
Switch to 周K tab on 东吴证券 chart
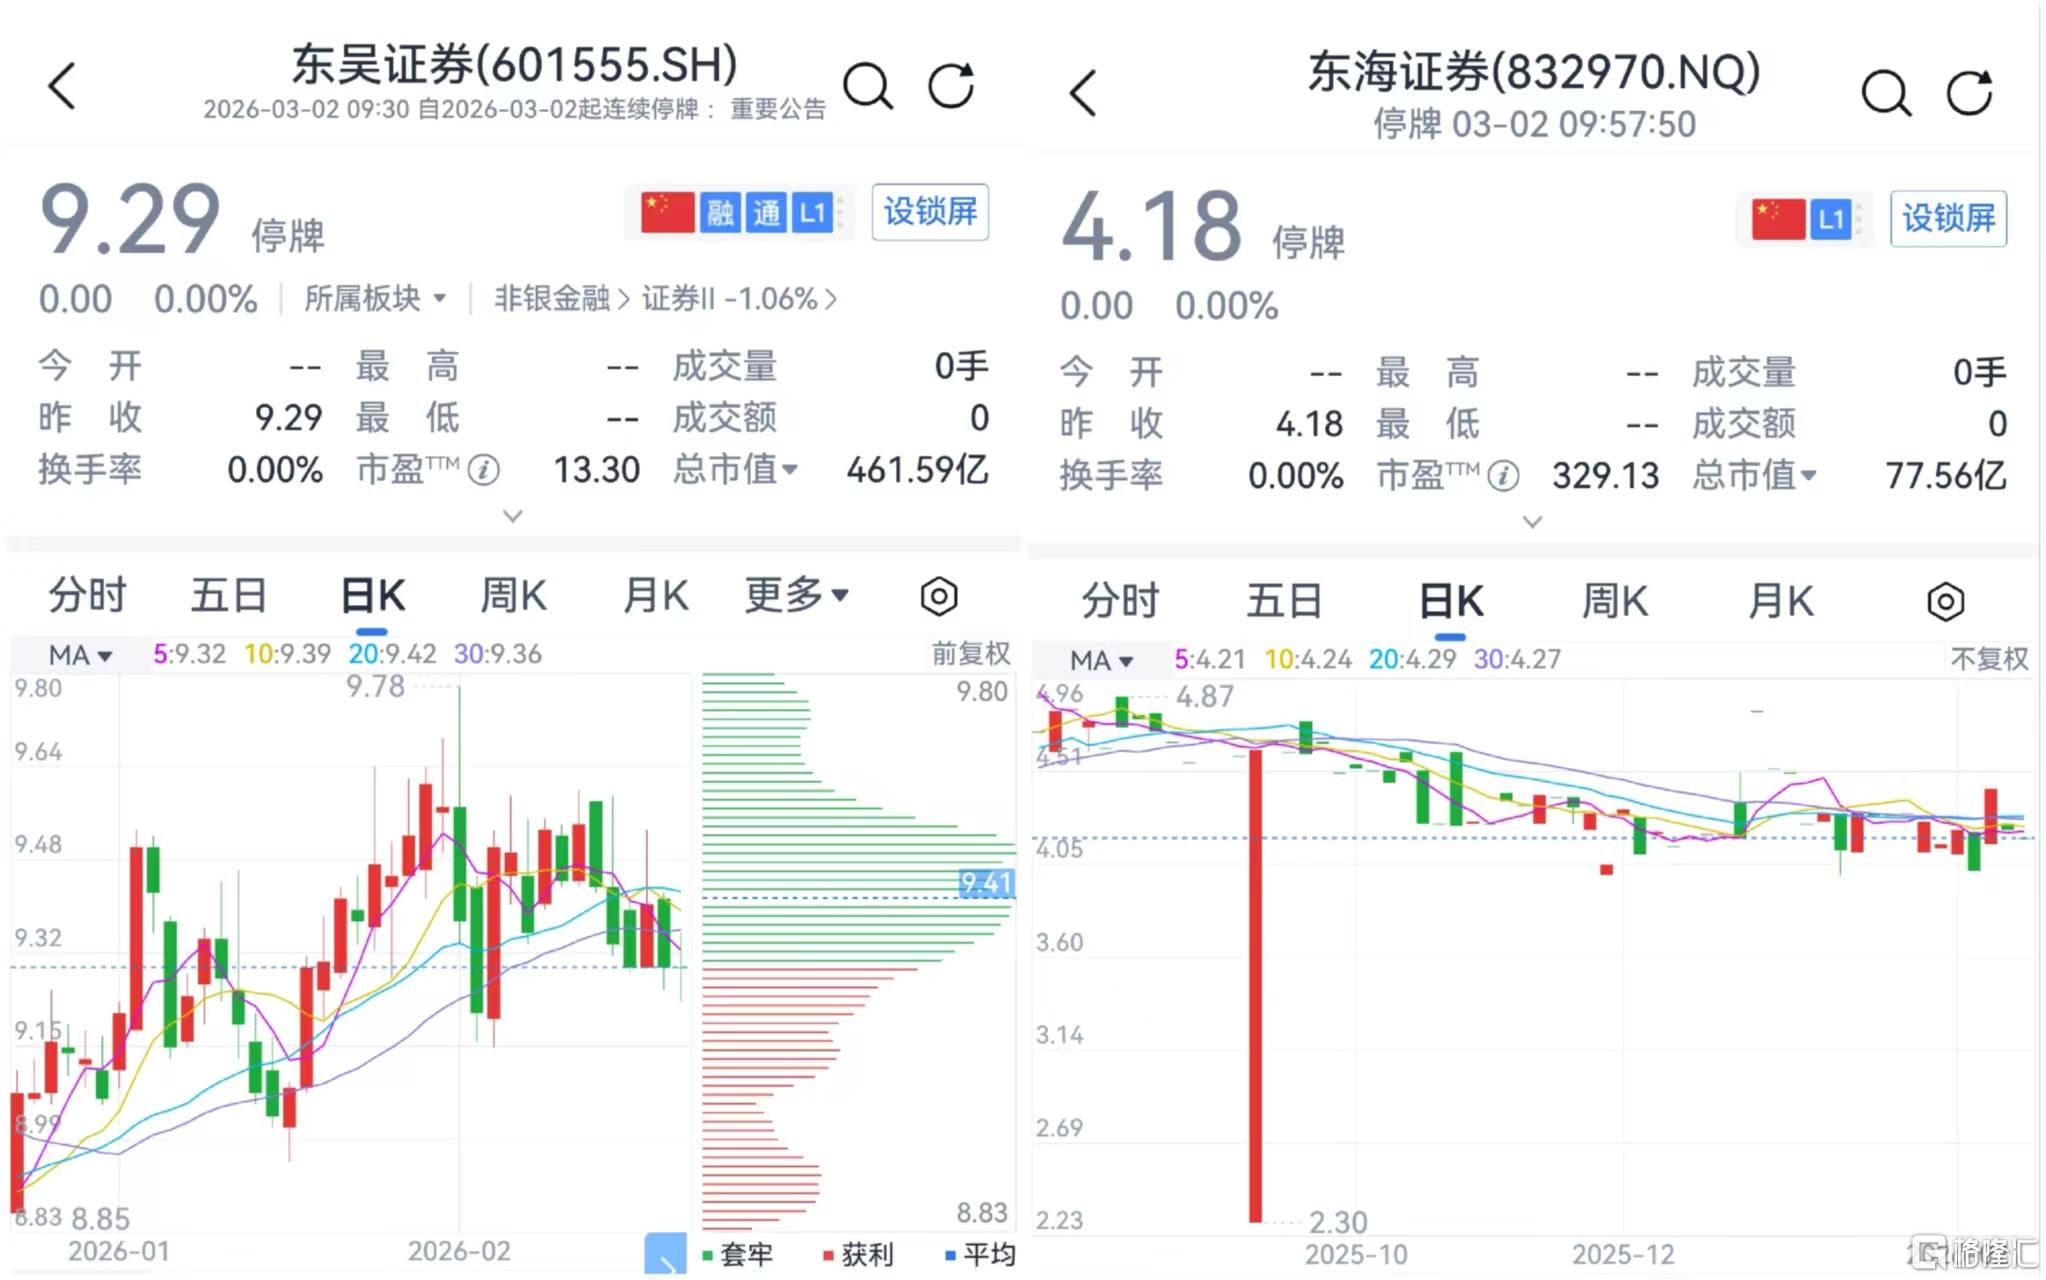point(512,595)
